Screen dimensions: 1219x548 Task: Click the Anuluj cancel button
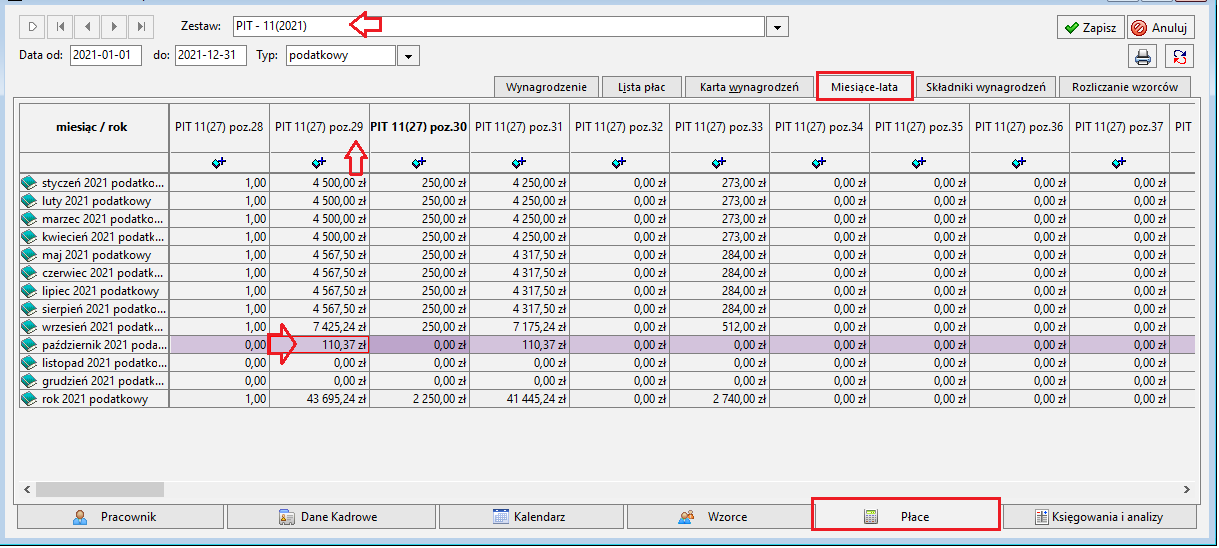(x=1161, y=28)
